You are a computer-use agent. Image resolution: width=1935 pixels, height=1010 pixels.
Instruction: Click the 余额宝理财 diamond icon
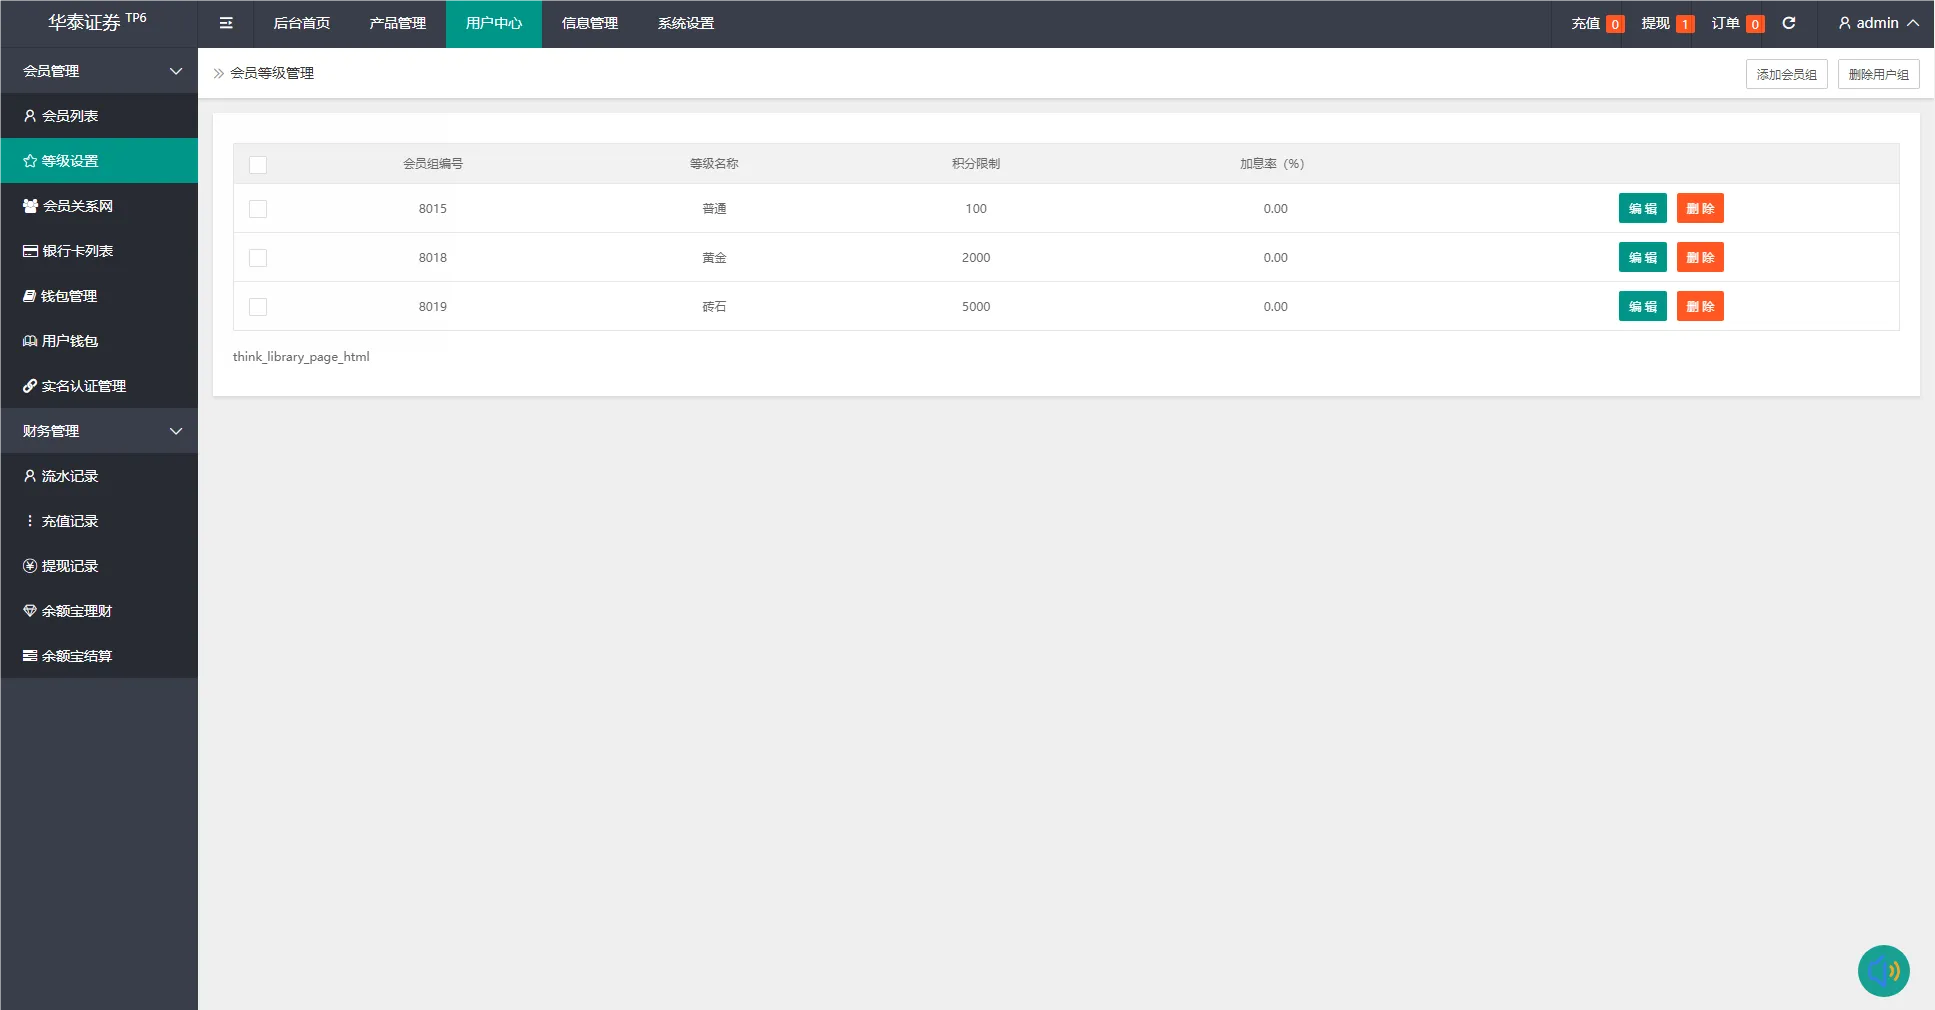point(30,611)
